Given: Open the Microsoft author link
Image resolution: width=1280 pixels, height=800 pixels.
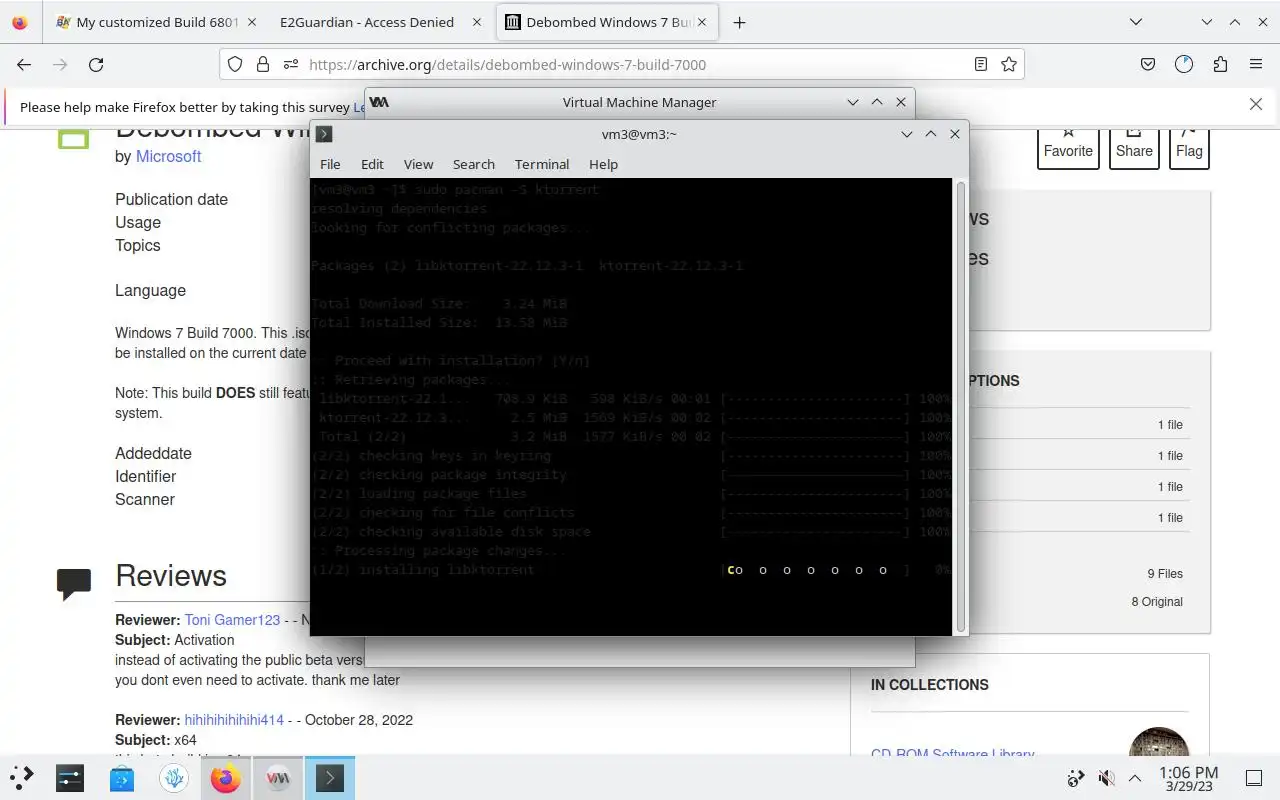Looking at the screenshot, I should (168, 156).
